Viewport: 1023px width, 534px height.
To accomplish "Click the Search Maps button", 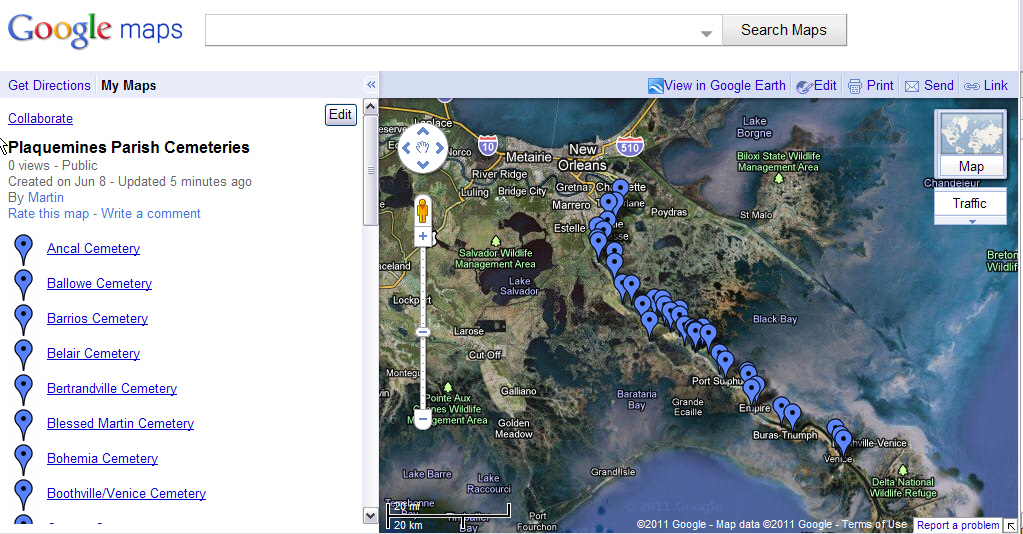I will [x=784, y=30].
